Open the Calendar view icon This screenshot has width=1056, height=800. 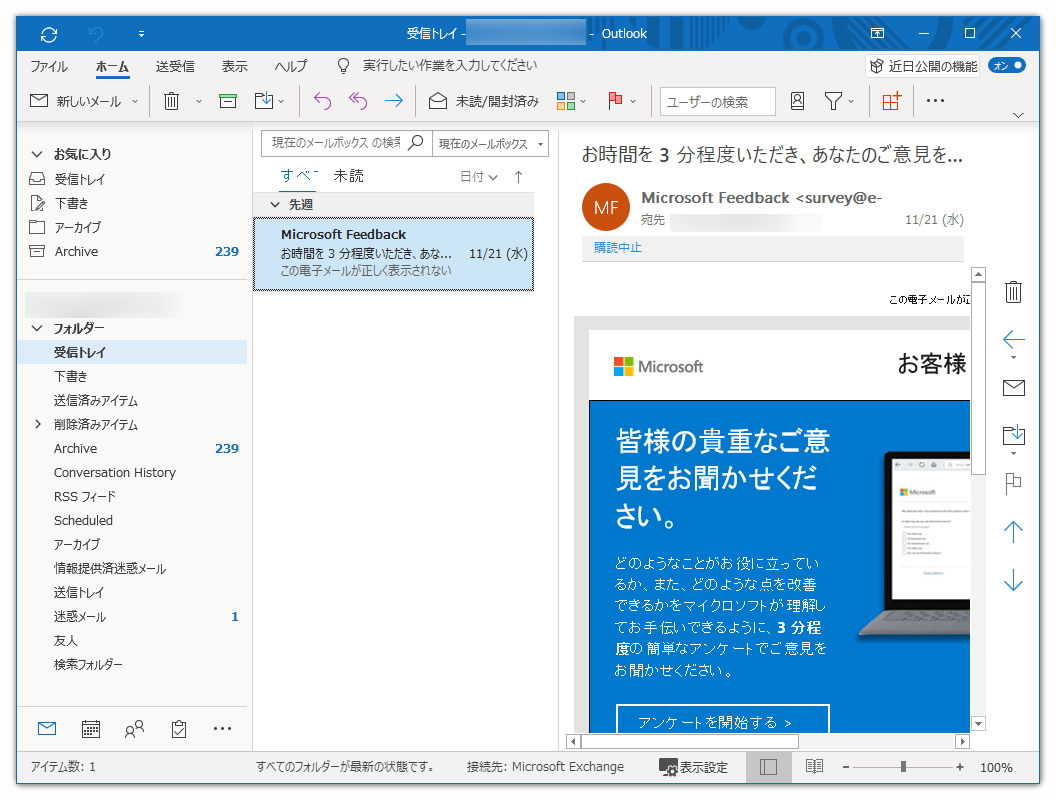(x=90, y=729)
